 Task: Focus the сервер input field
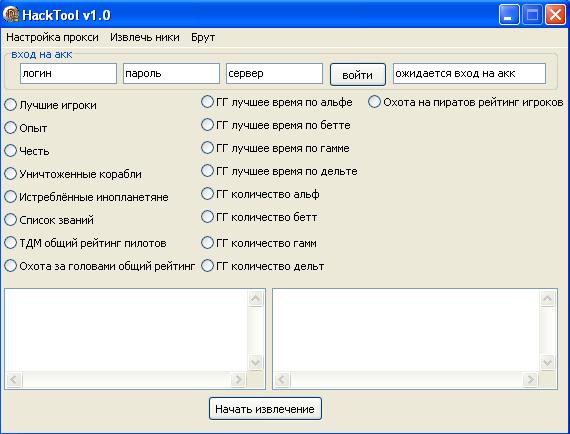tap(274, 74)
